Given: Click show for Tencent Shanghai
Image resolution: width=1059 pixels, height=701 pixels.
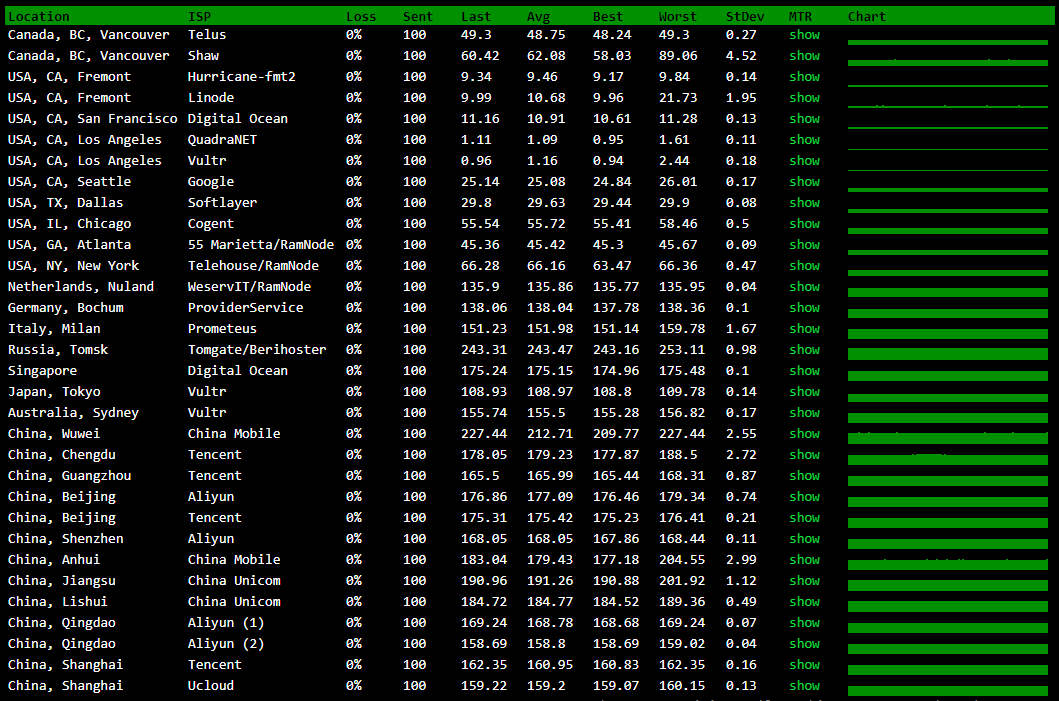Looking at the screenshot, I should pos(804,664).
